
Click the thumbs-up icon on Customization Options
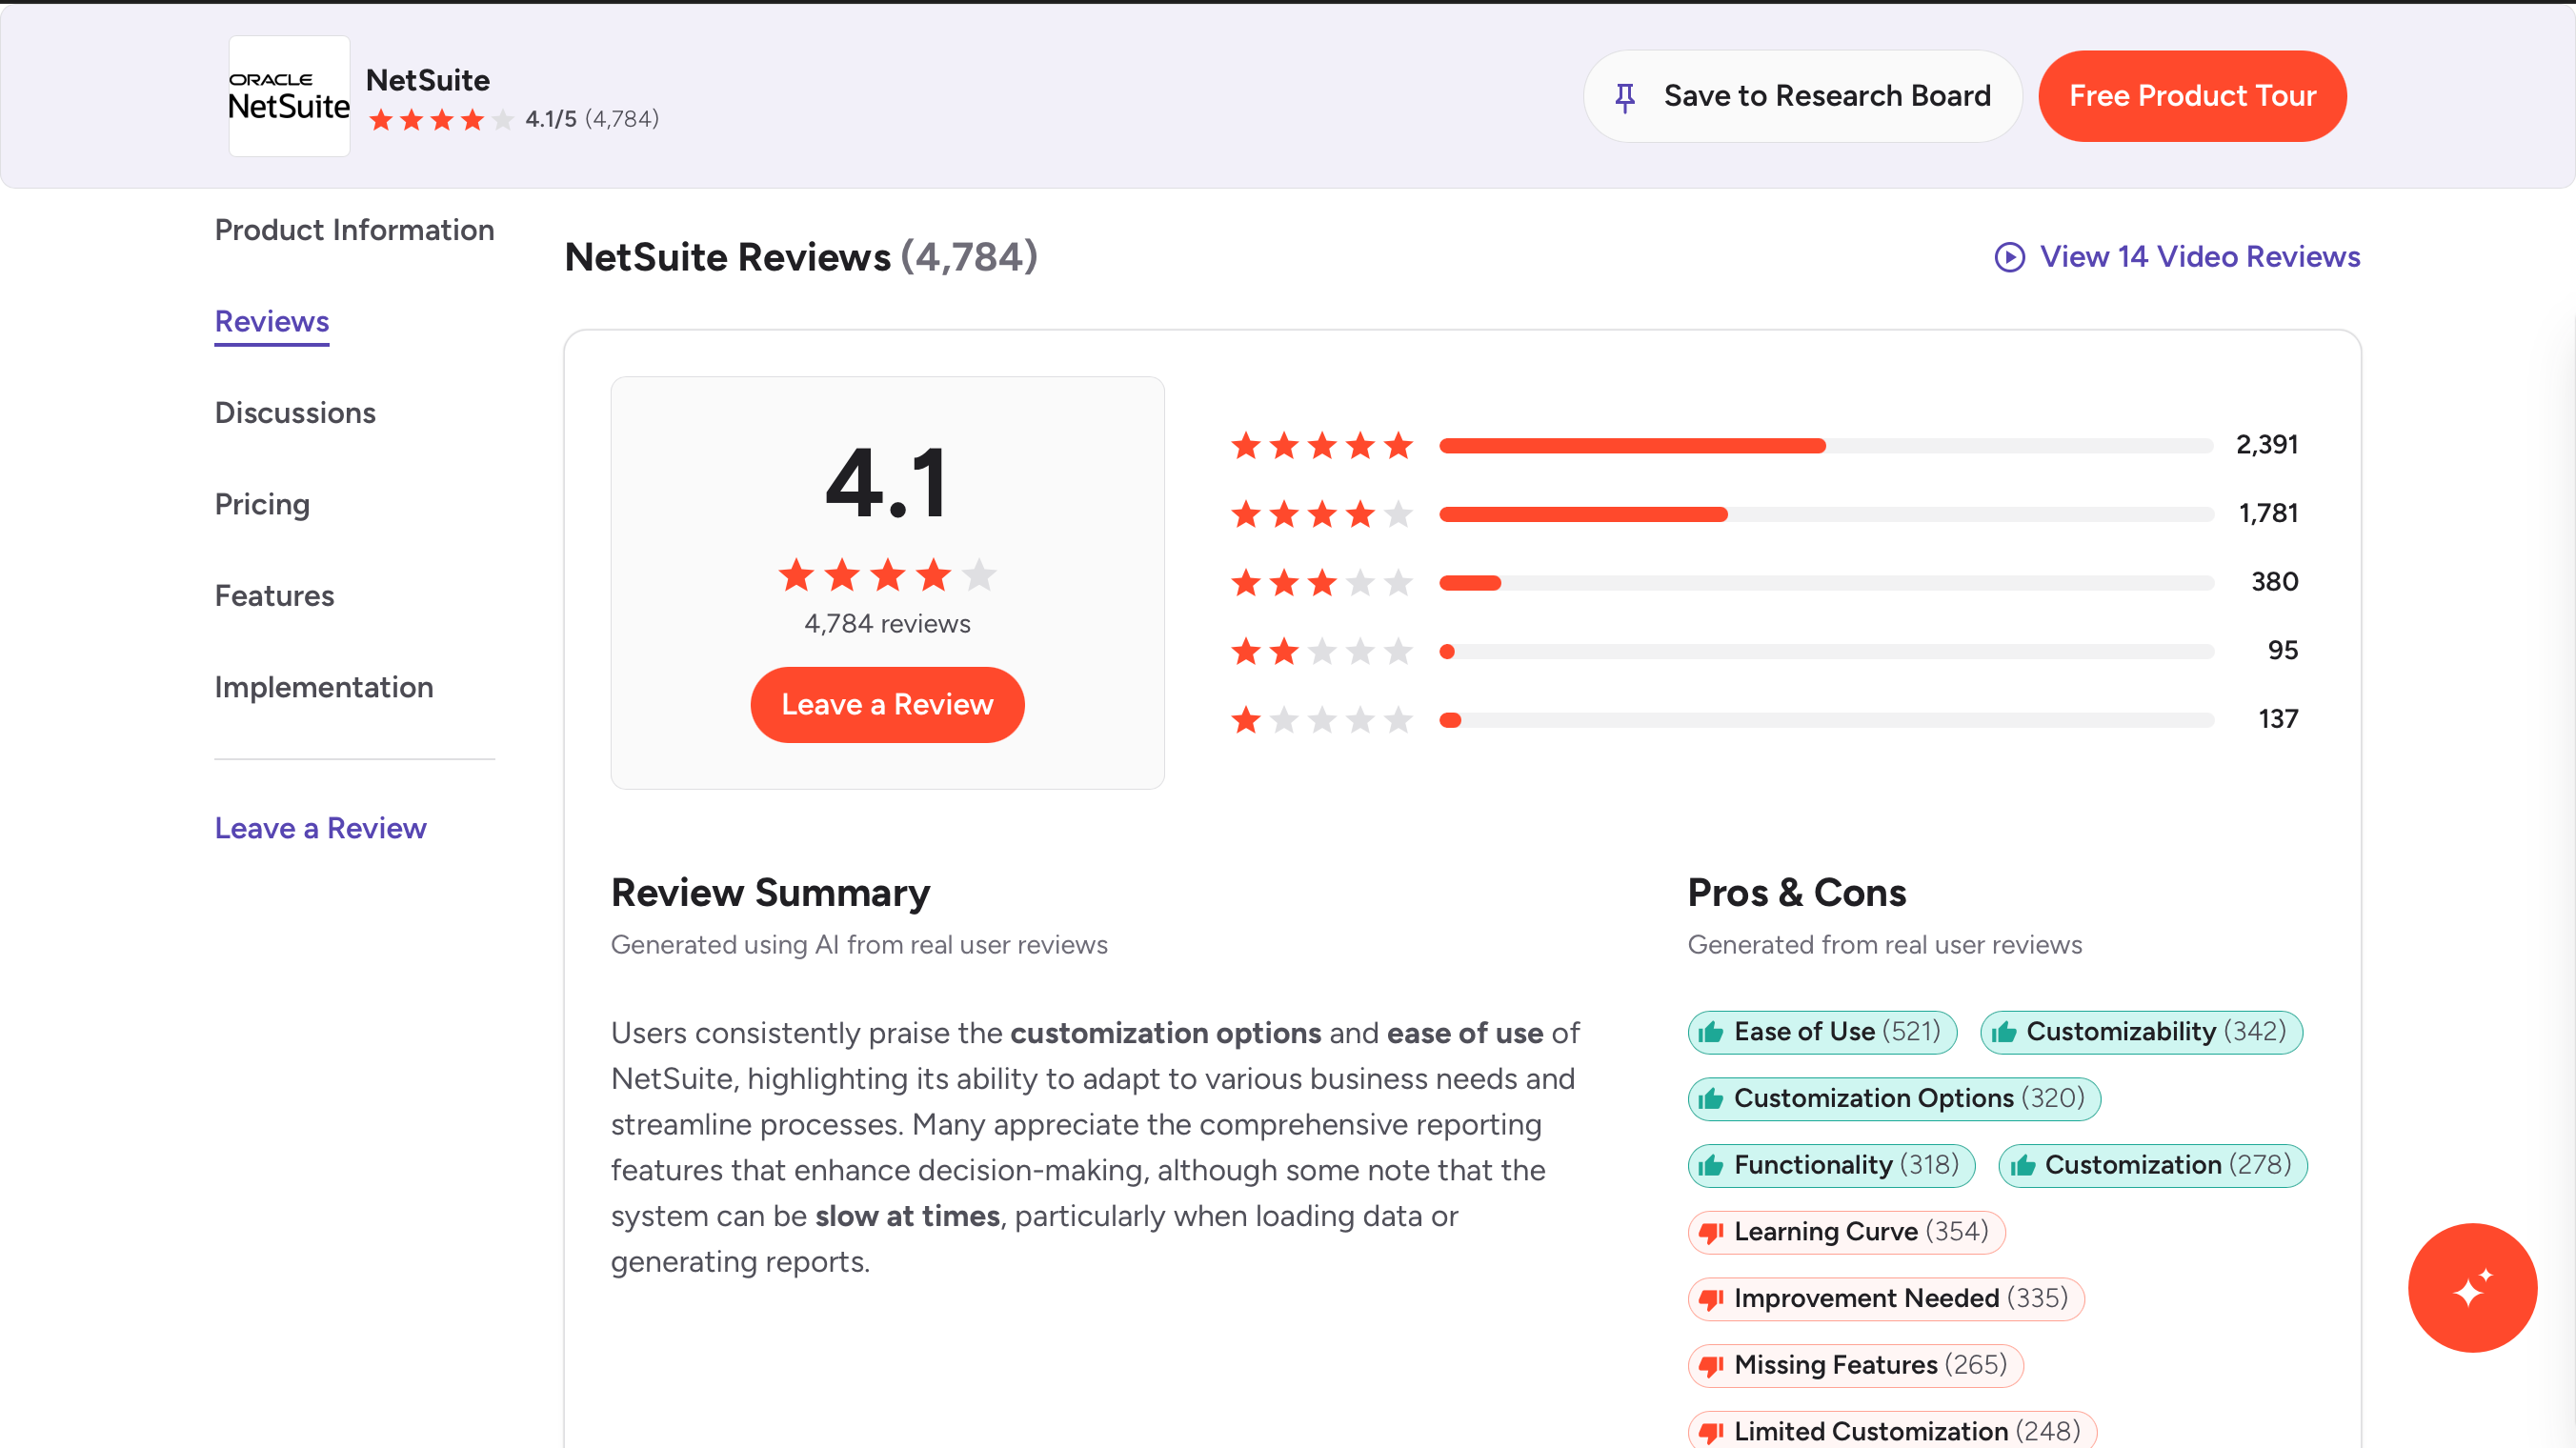pos(1711,1099)
